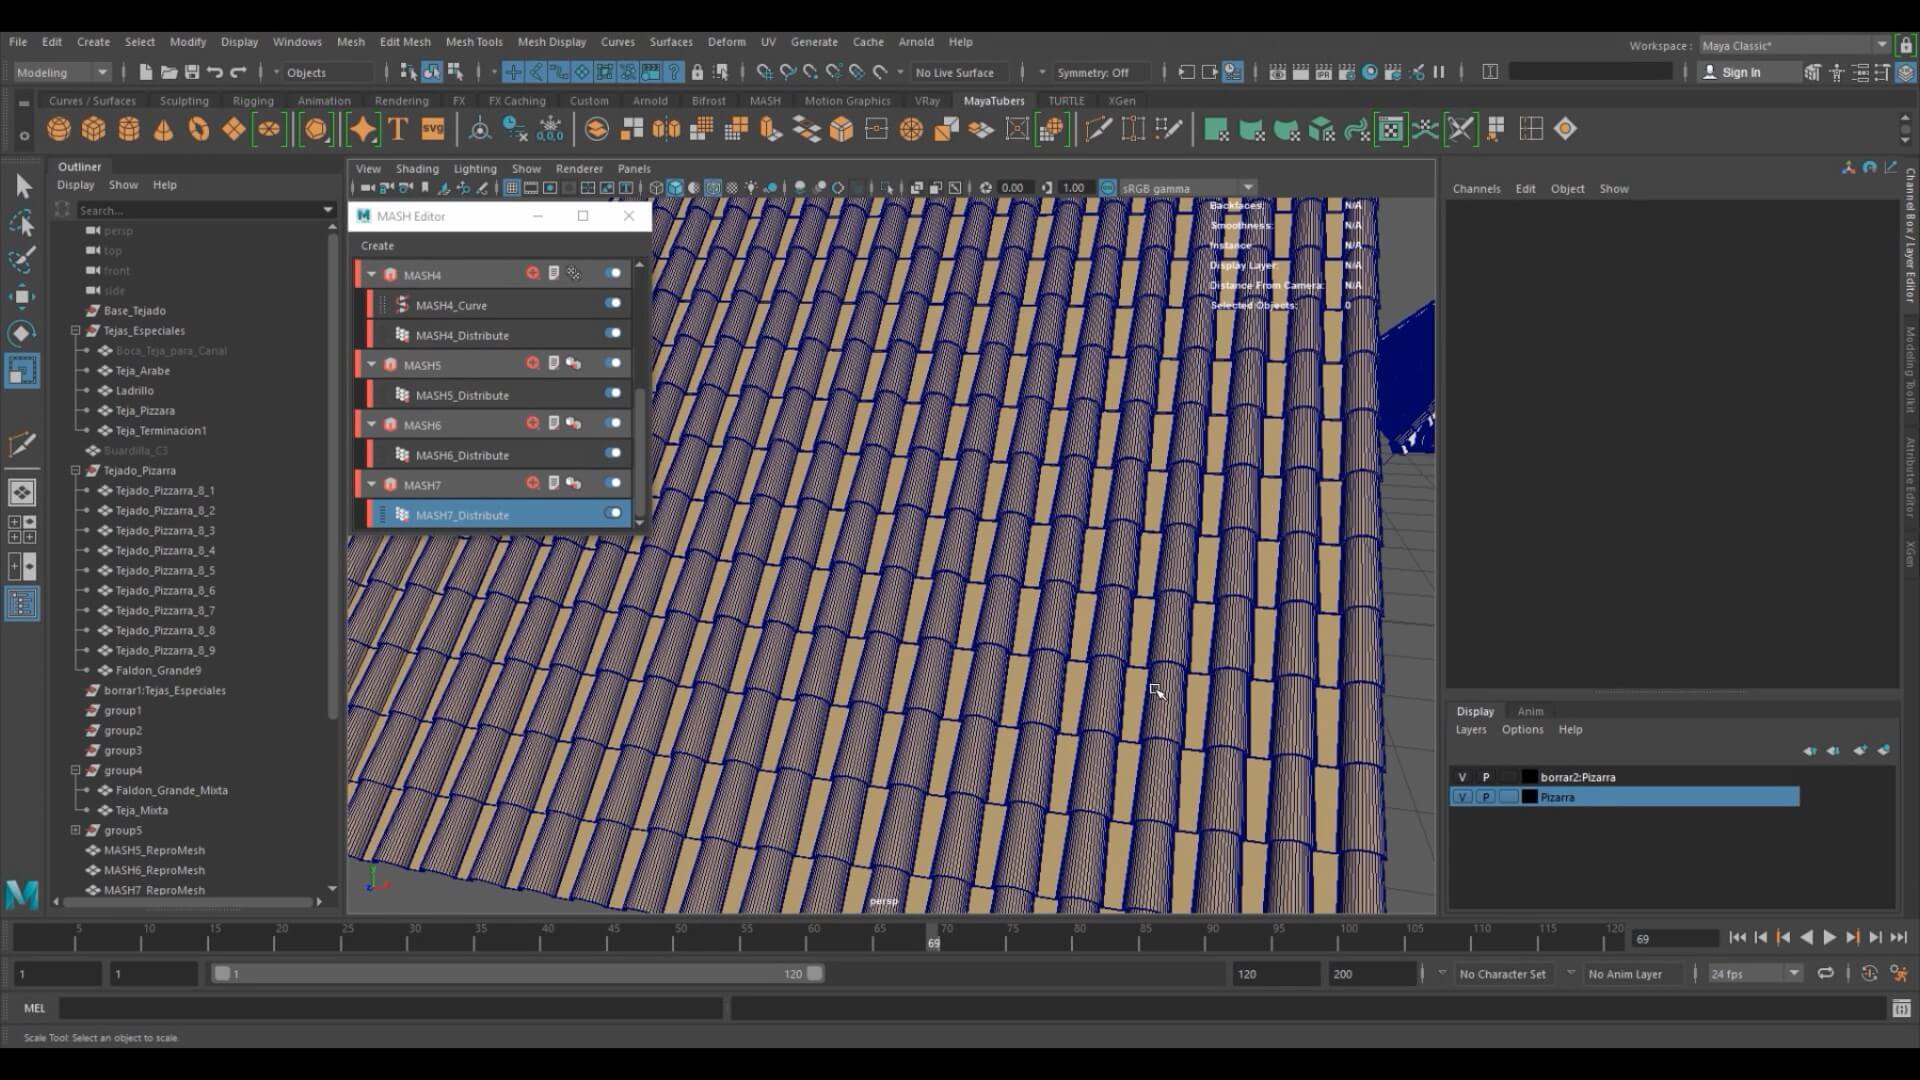Disable the MASH4_Curve node toggle
Screen dimensions: 1920x1080
(x=612, y=304)
